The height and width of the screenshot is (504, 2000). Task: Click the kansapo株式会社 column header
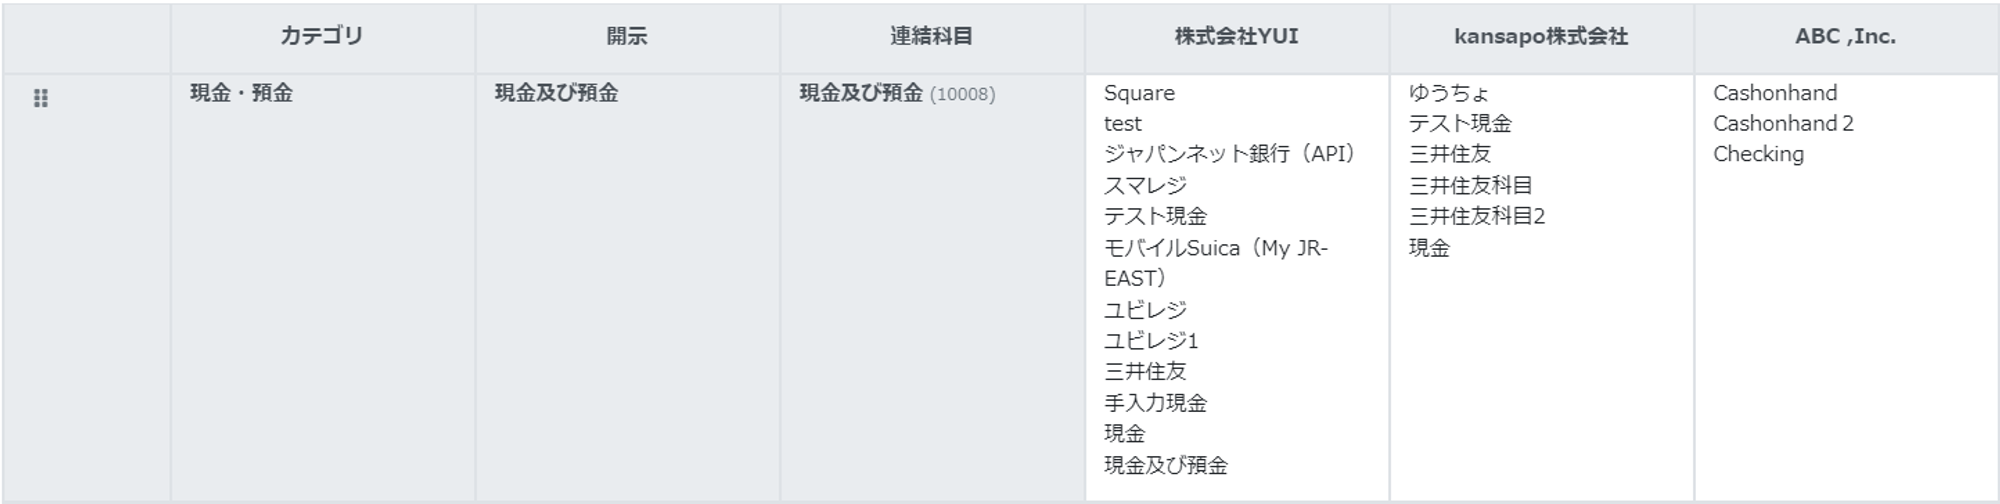click(1541, 37)
